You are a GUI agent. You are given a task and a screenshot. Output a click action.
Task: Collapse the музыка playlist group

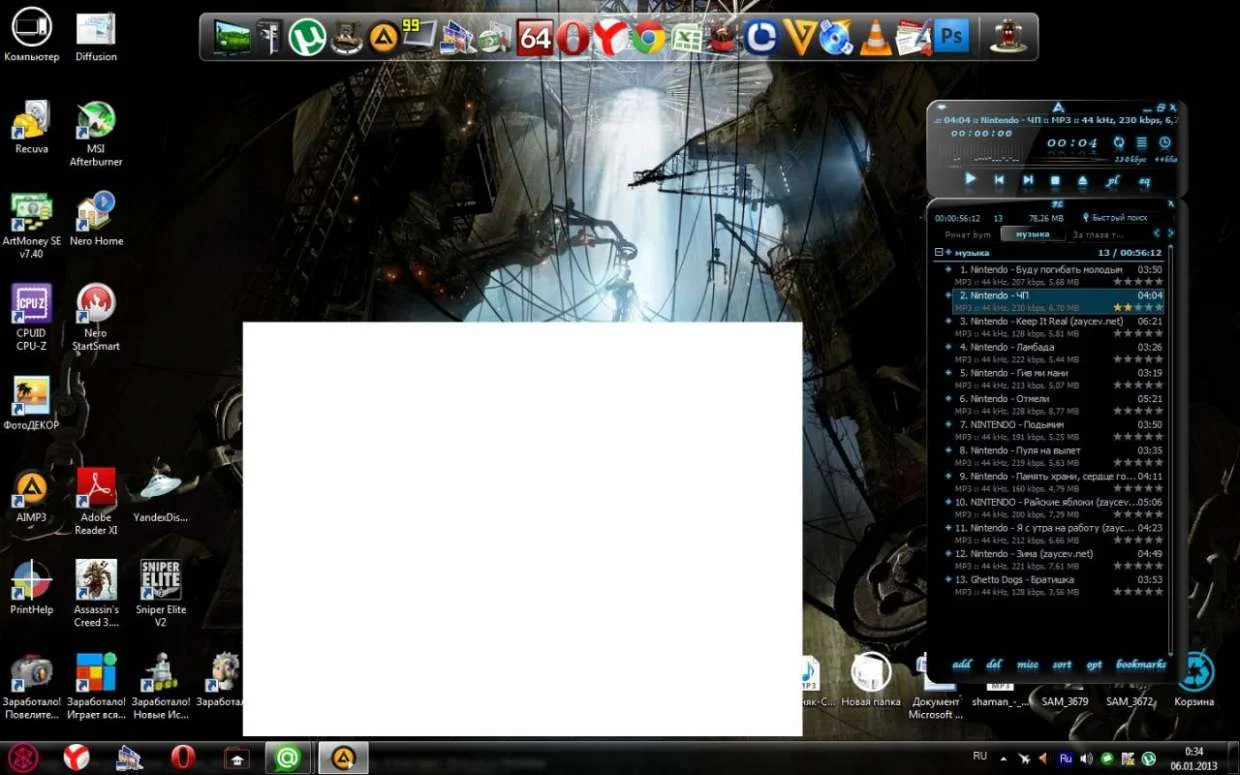click(x=939, y=253)
